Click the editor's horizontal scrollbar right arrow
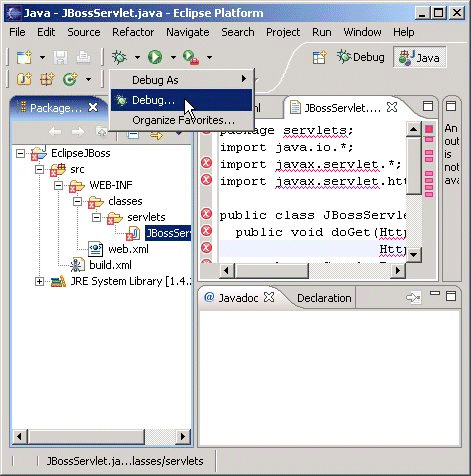This screenshot has height=476, width=471. (397, 270)
